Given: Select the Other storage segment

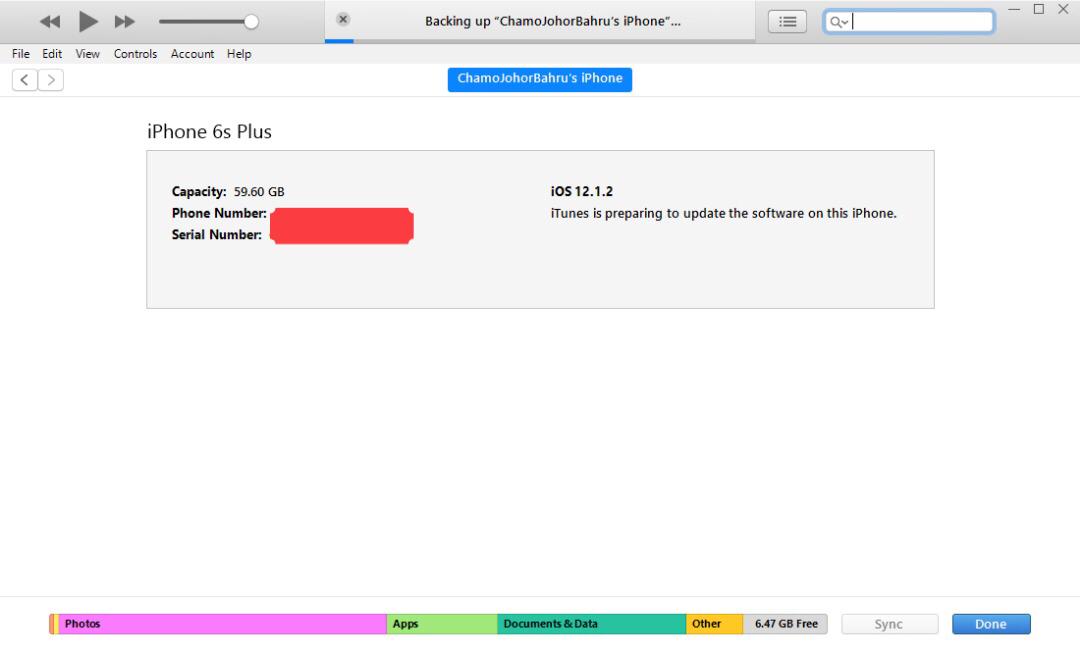Looking at the screenshot, I should click(714, 624).
